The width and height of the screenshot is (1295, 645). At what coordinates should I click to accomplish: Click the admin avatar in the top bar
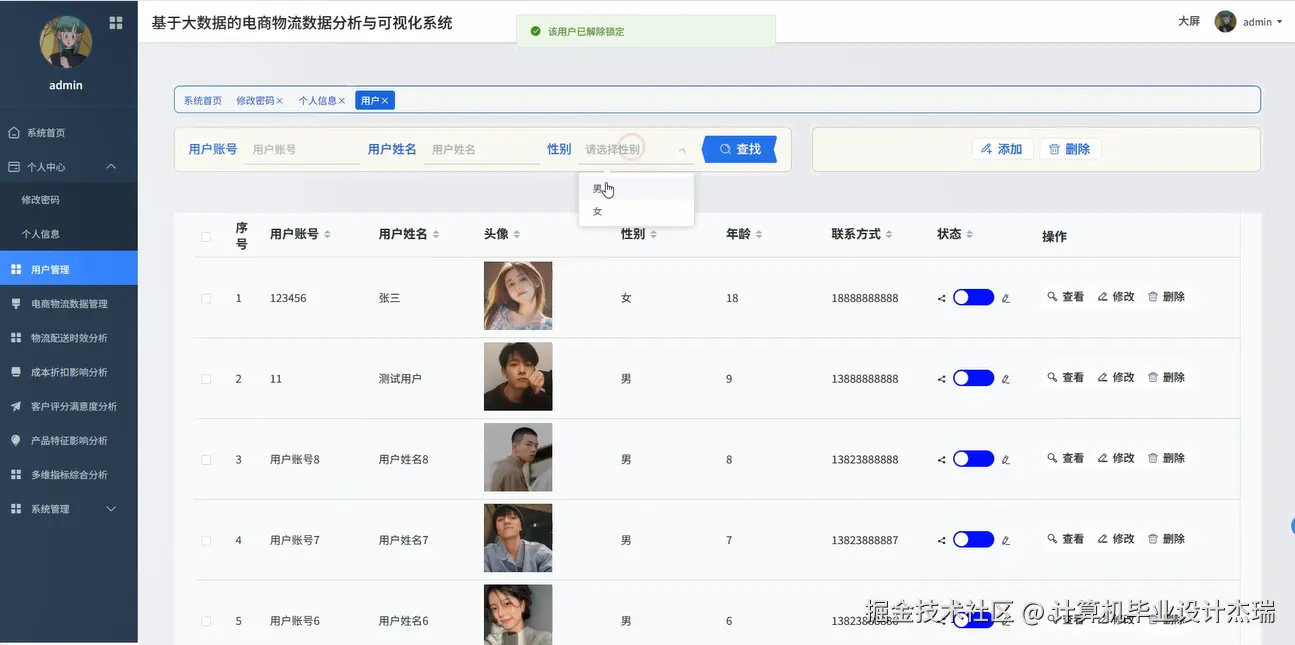(1225, 21)
